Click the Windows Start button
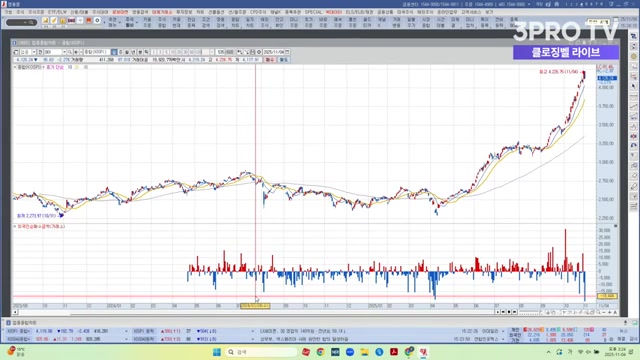This screenshot has height=360, width=640. 217,352
